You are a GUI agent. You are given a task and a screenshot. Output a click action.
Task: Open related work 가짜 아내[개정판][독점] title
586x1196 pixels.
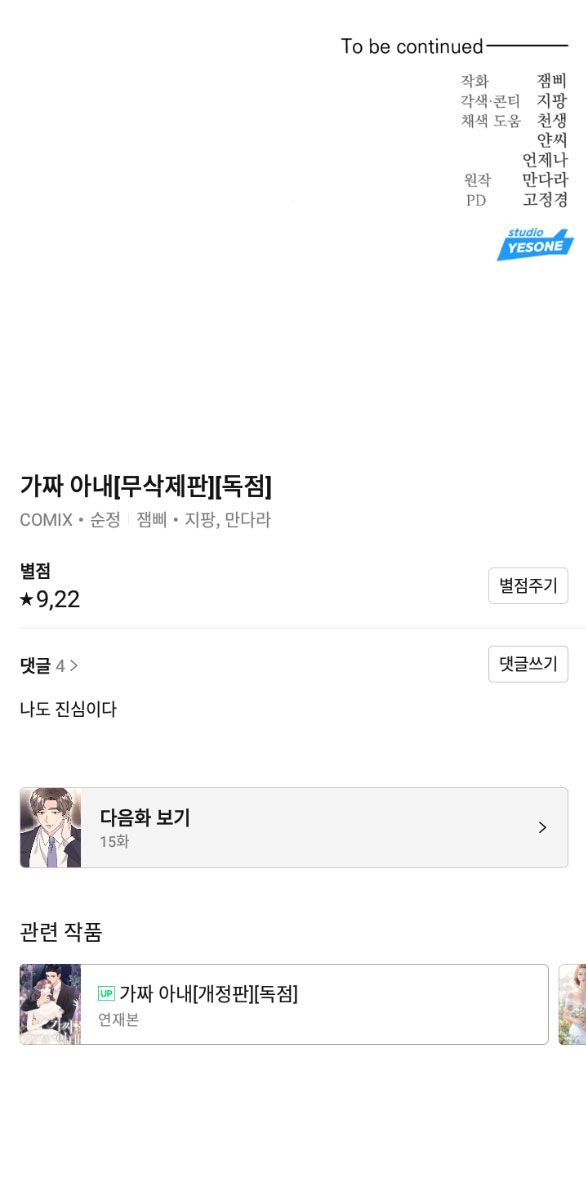point(208,994)
